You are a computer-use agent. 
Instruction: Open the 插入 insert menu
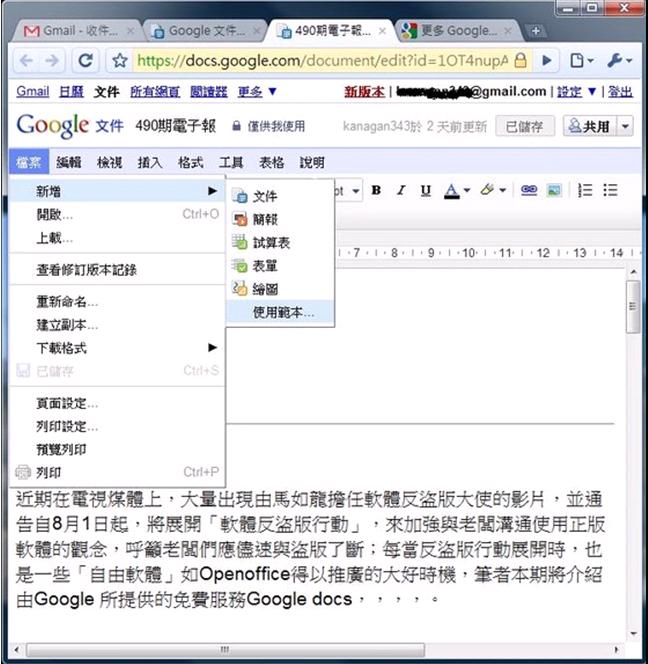pos(150,162)
